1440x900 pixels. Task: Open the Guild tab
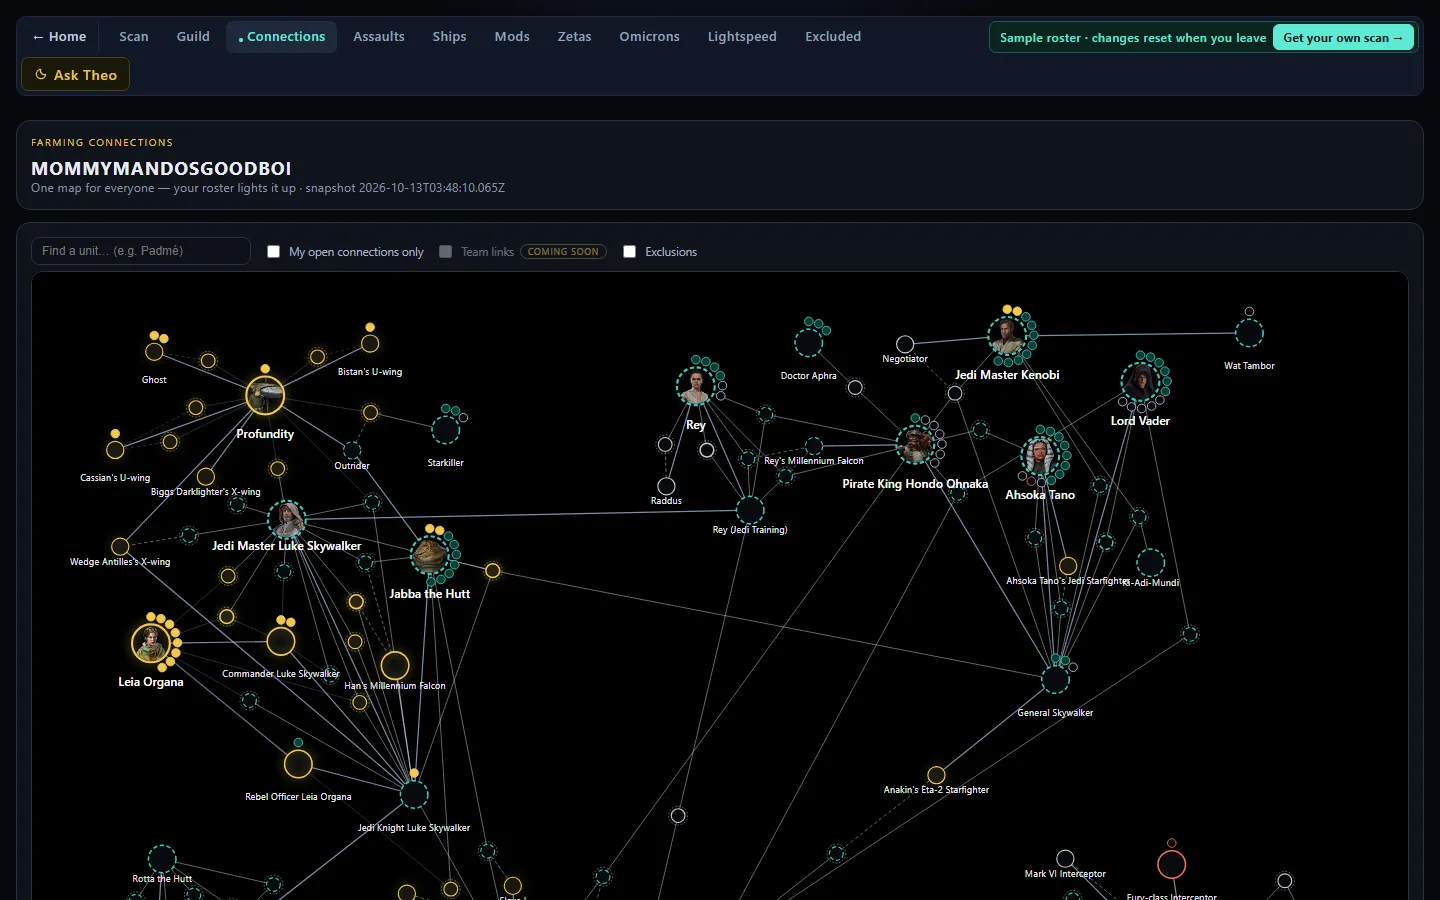click(193, 37)
